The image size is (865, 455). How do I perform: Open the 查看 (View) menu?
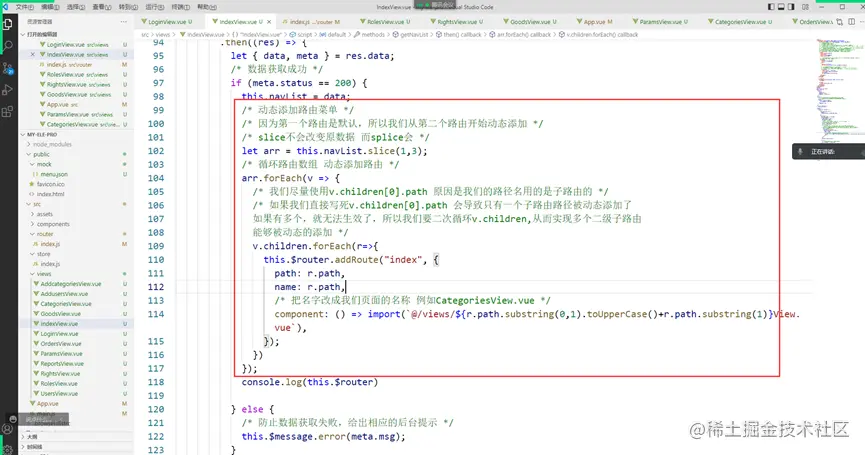click(x=102, y=7)
